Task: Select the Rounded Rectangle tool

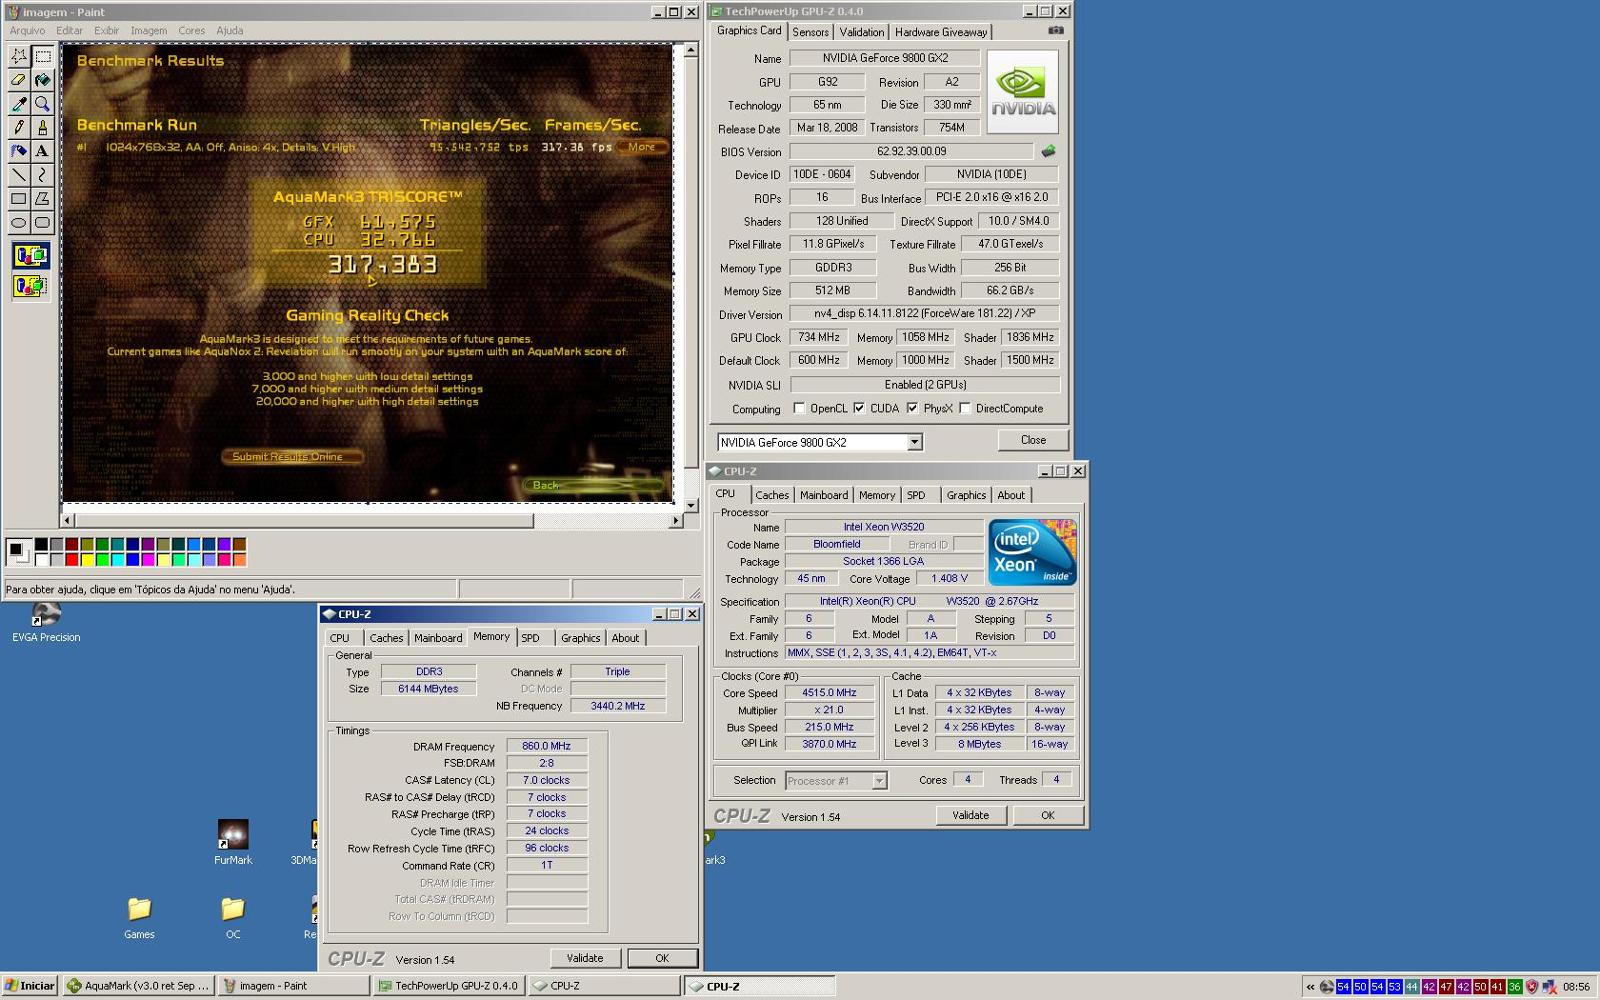Action: (x=42, y=224)
